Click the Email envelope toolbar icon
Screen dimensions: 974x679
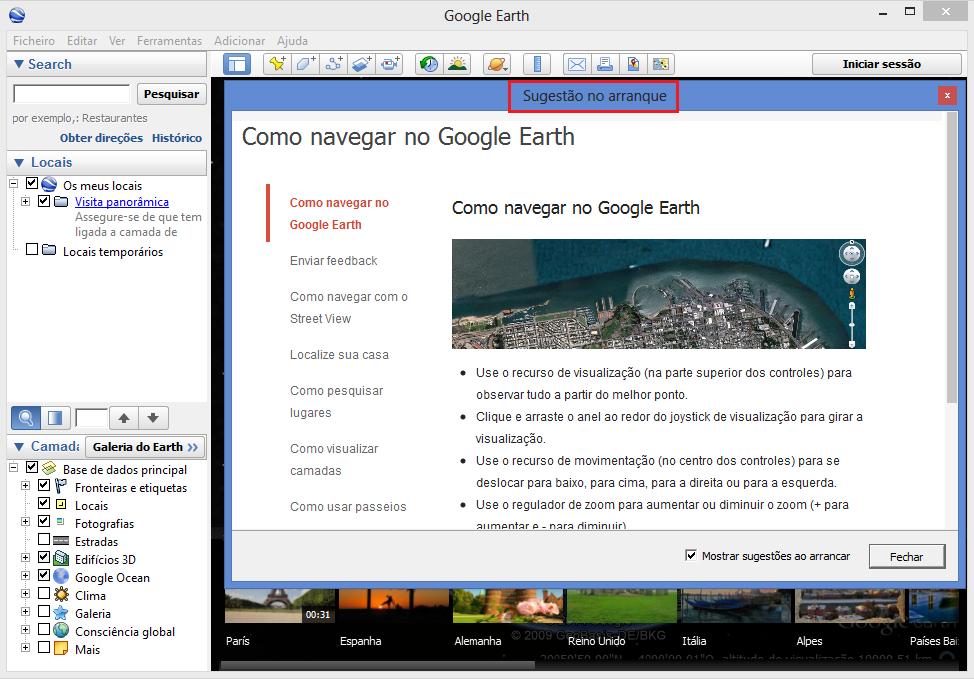click(x=576, y=64)
